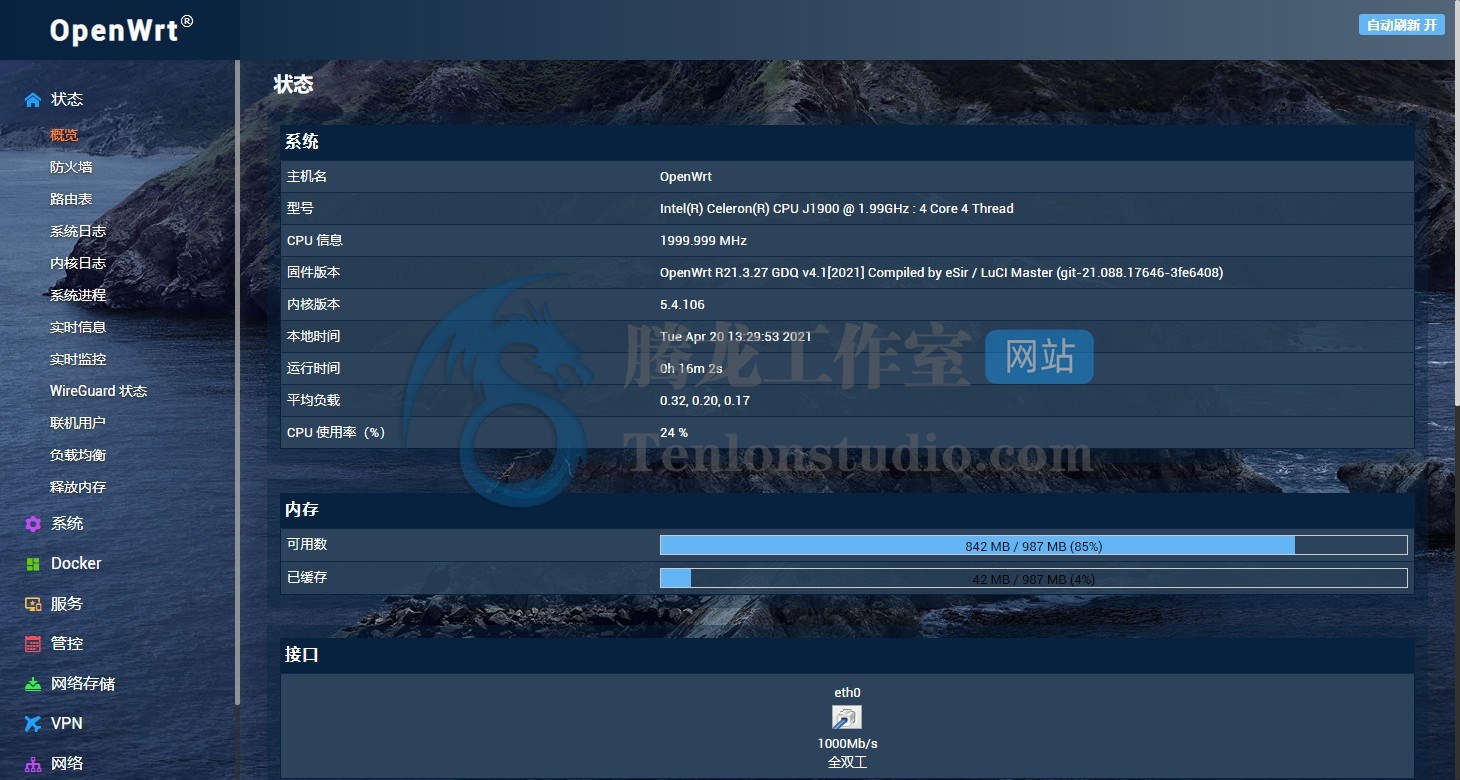Click the load average 0.32, 0.20, 0.17
Screen dimensions: 1460x780
click(x=704, y=401)
